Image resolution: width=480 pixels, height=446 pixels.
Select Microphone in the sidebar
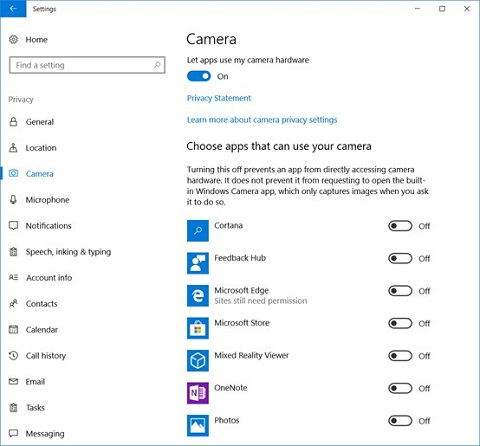[48, 200]
